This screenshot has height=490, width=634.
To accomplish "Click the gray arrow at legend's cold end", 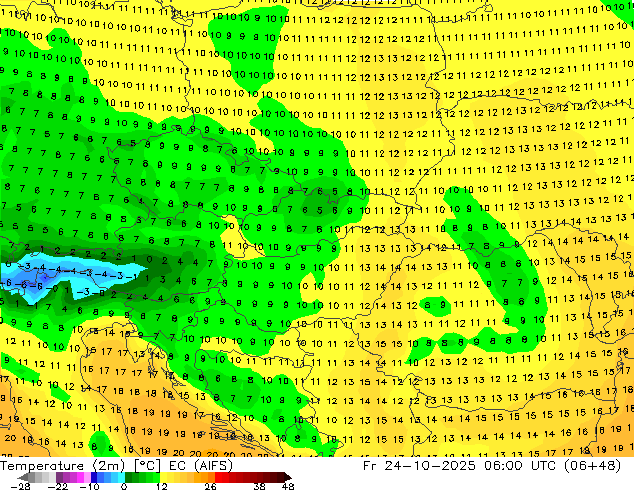I will [22, 477].
